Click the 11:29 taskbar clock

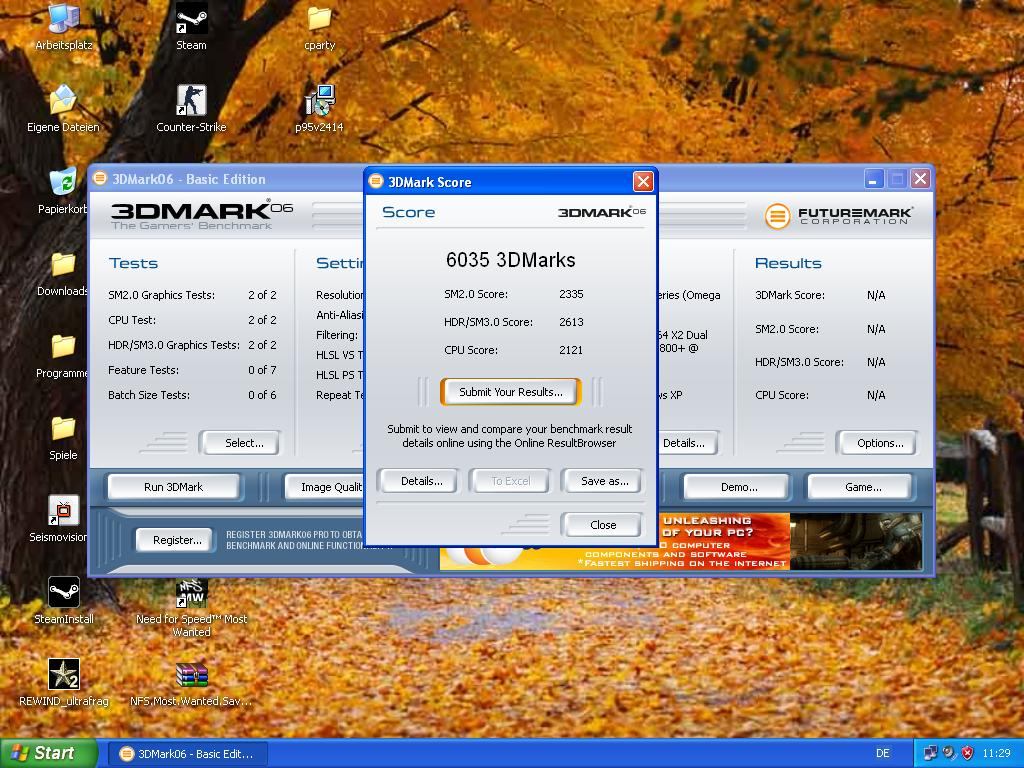(996, 753)
